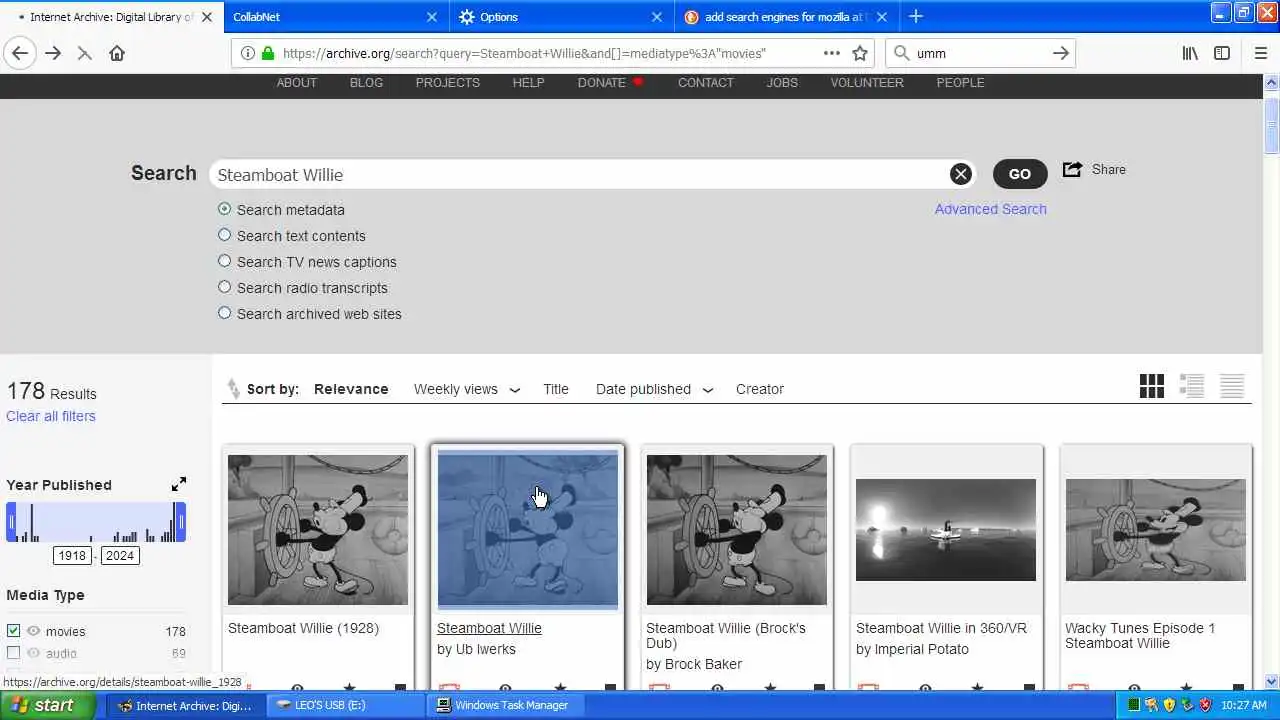Open Windows Task Manager from taskbar
This screenshot has height=720, width=1280.
[x=504, y=705]
